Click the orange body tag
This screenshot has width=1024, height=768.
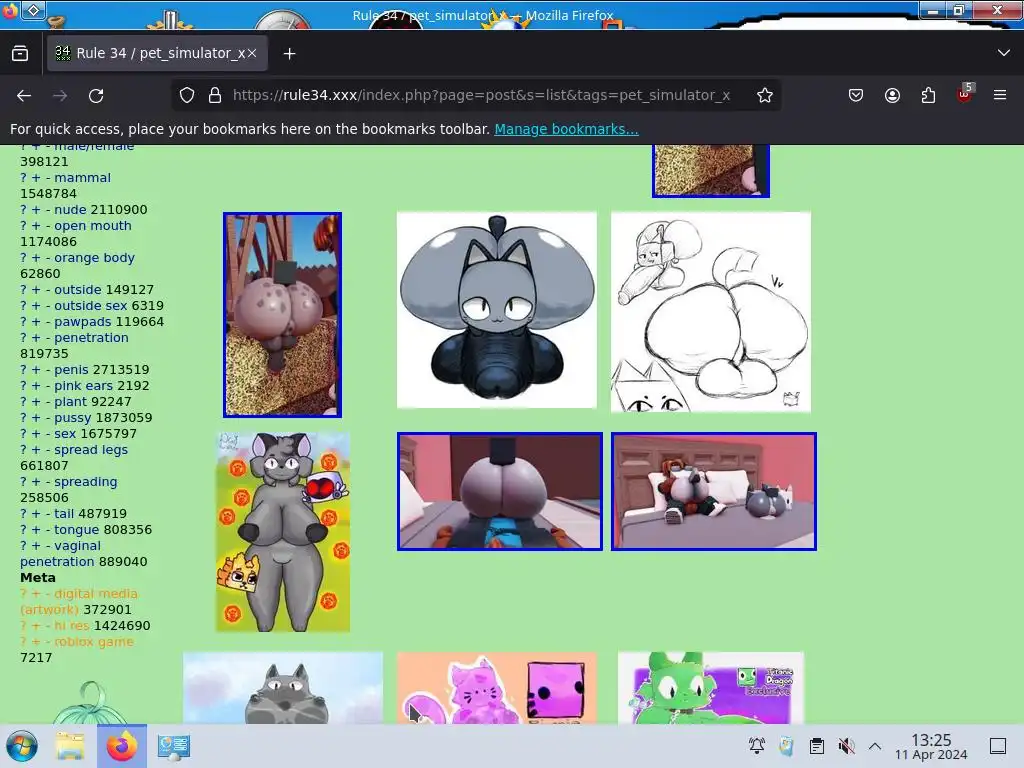click(94, 257)
